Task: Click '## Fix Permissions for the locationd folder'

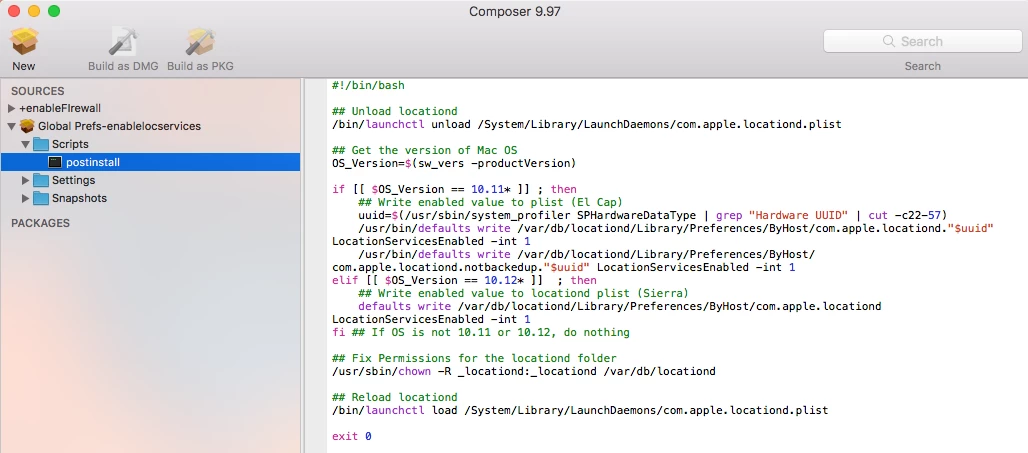Action: (474, 358)
